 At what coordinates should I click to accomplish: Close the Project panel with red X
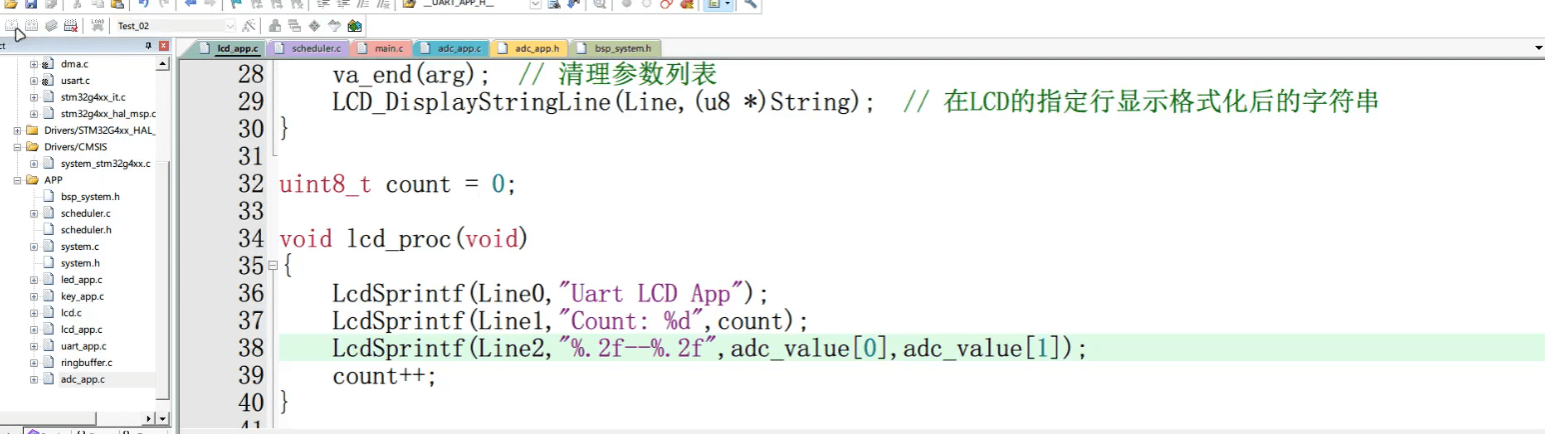coord(164,46)
